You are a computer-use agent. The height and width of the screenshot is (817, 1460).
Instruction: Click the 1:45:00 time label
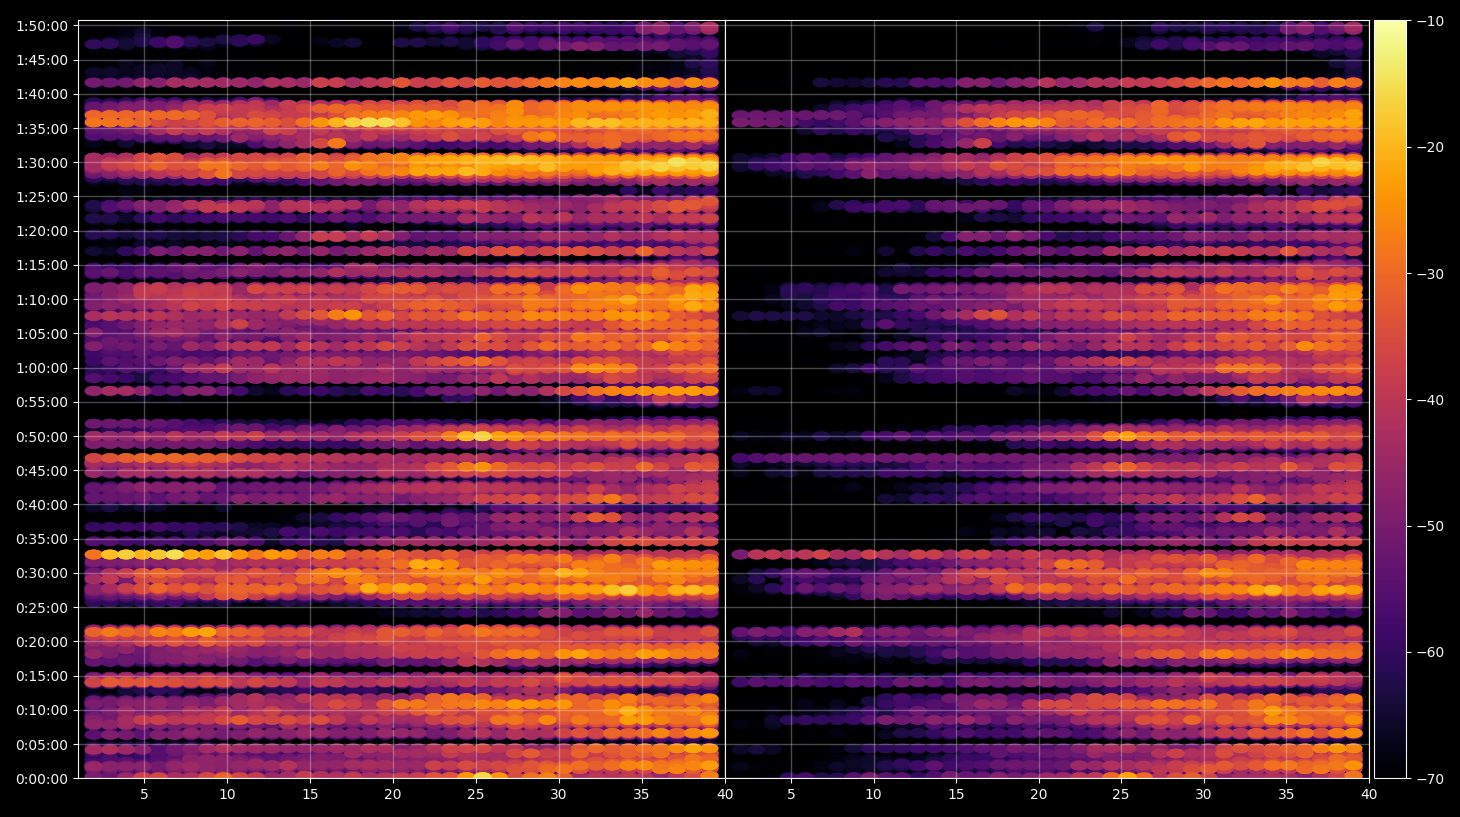coord(42,60)
